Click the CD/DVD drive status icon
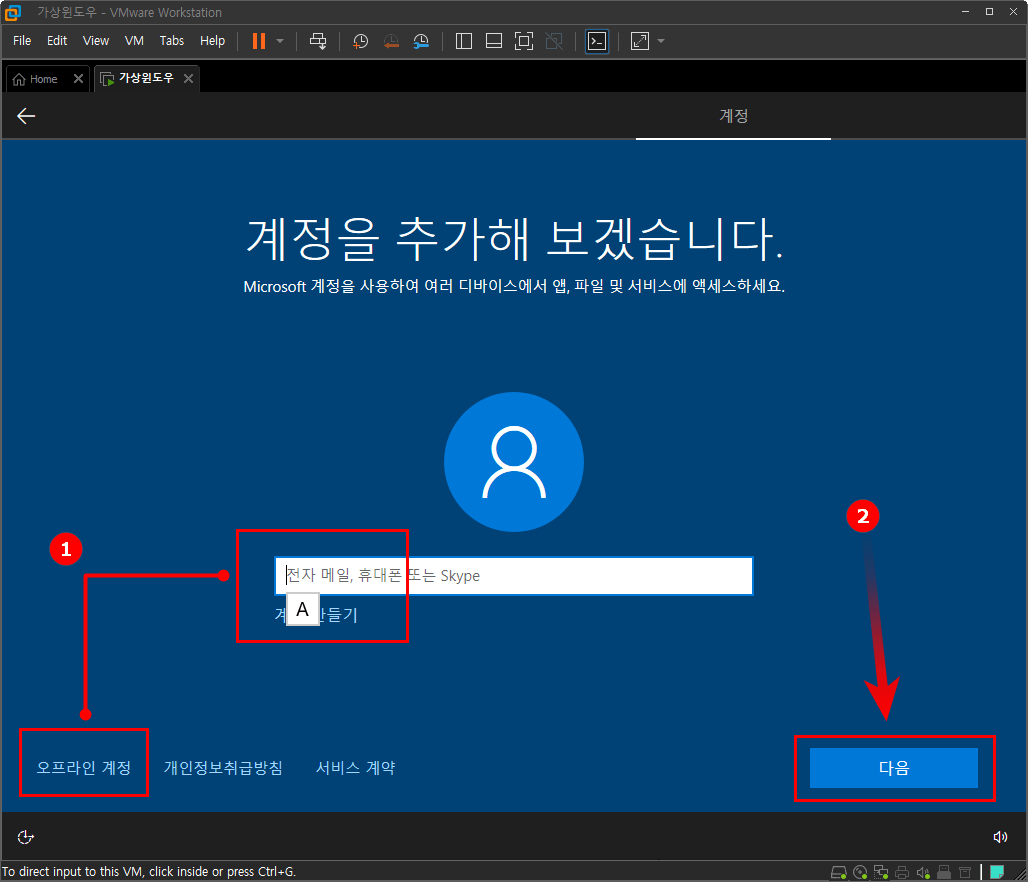The height and width of the screenshot is (882, 1028). pyautogui.click(x=860, y=872)
